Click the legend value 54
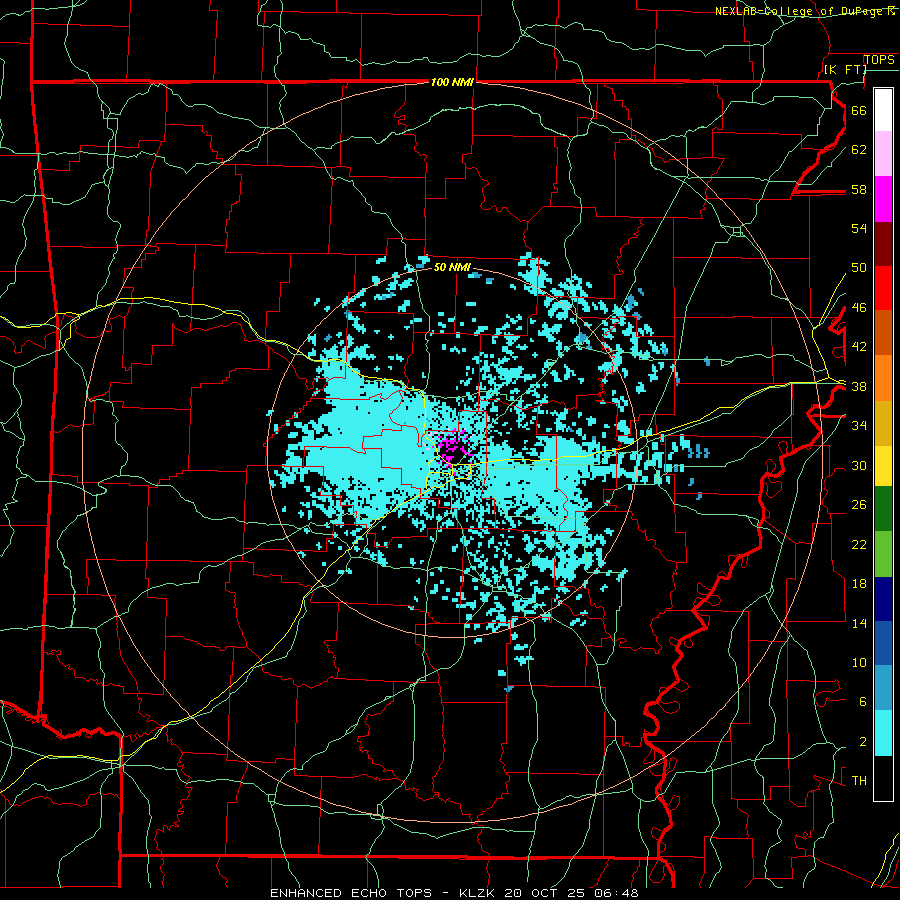900x900 pixels. [x=859, y=228]
